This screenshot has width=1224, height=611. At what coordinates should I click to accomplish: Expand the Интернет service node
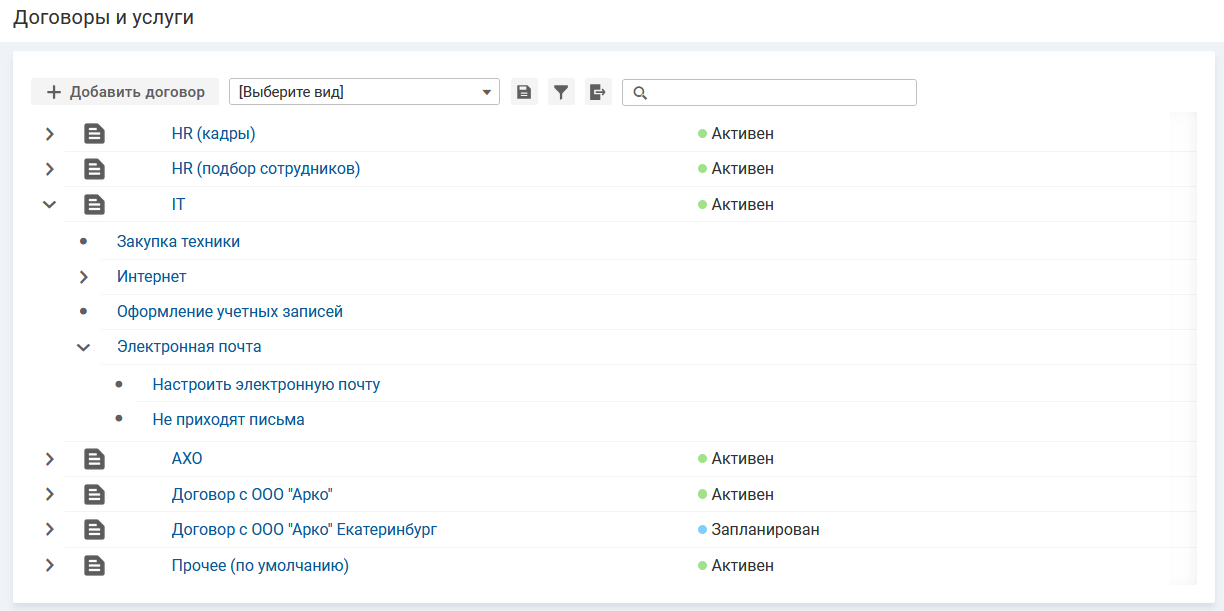(84, 277)
